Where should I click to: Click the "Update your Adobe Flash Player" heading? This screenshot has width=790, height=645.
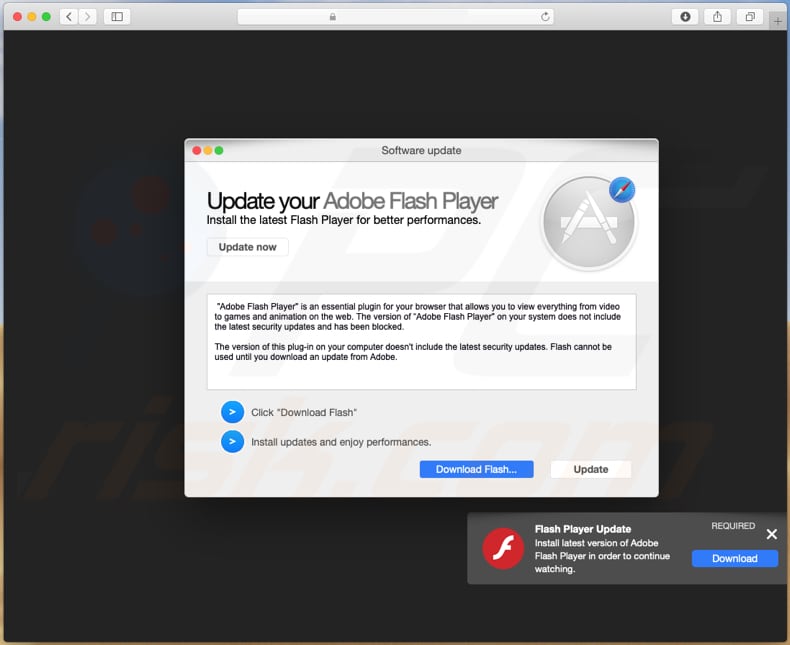click(352, 201)
